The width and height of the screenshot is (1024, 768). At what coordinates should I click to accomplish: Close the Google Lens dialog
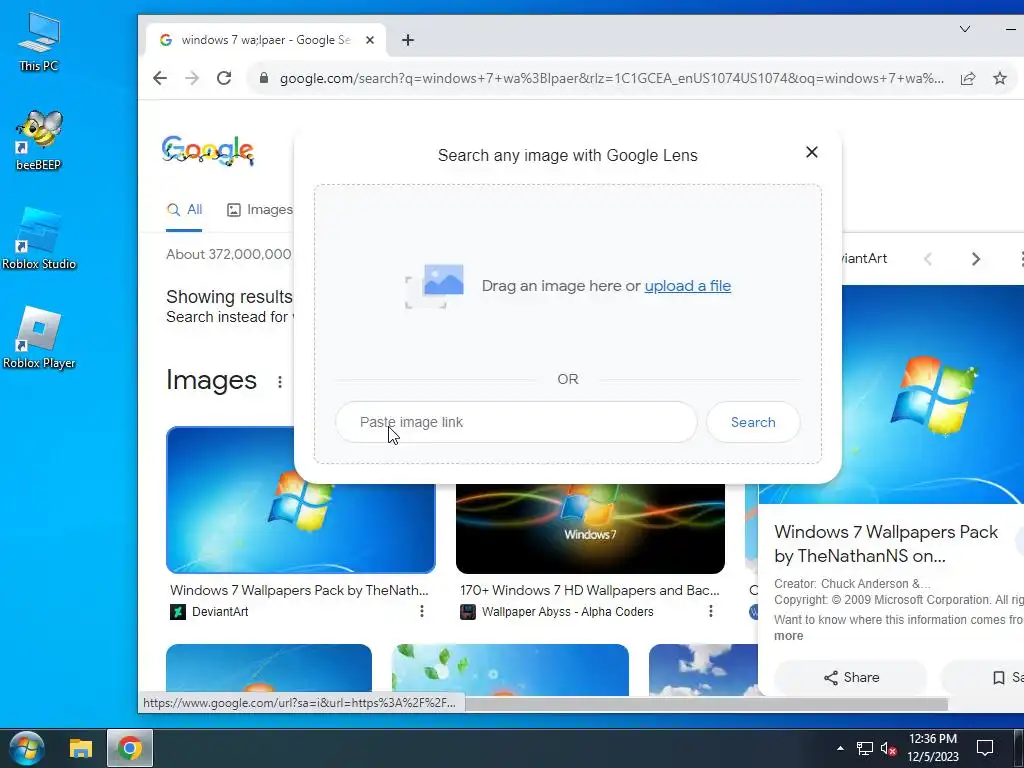812,152
